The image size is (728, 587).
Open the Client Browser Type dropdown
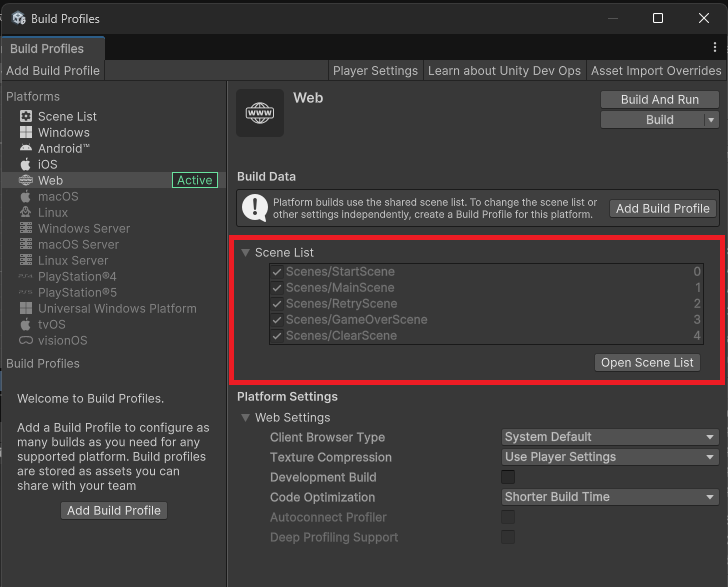(610, 437)
